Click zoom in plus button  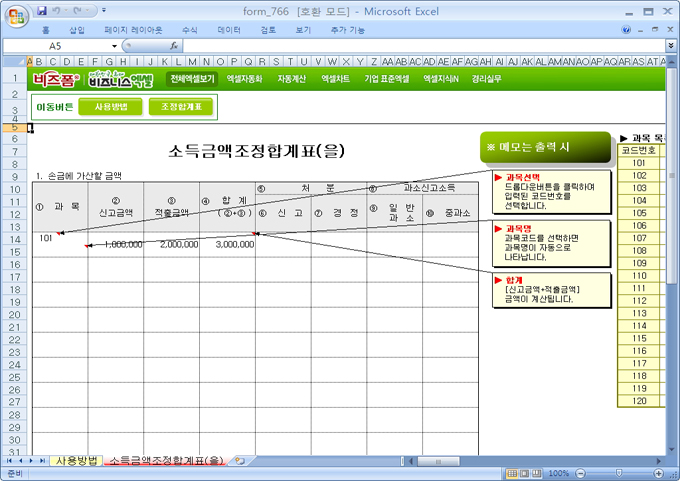point(661,473)
